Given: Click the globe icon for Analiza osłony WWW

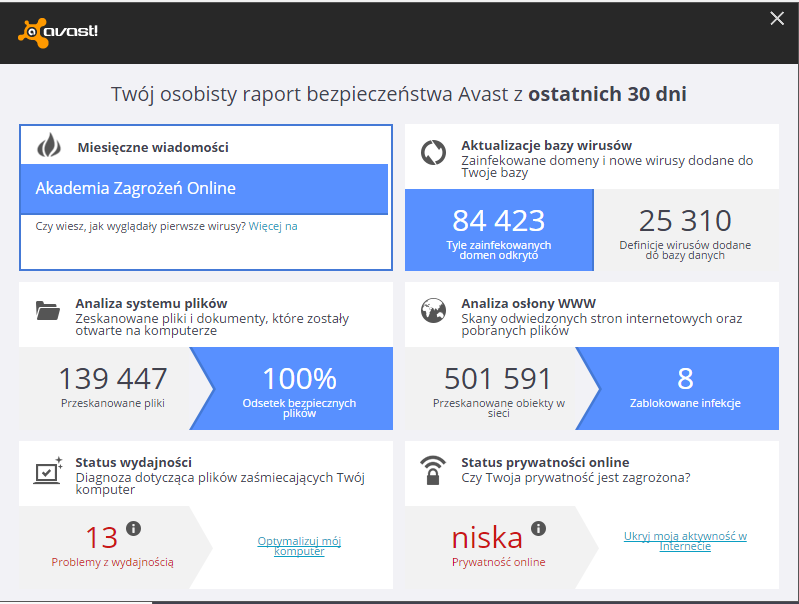Looking at the screenshot, I should 433,310.
